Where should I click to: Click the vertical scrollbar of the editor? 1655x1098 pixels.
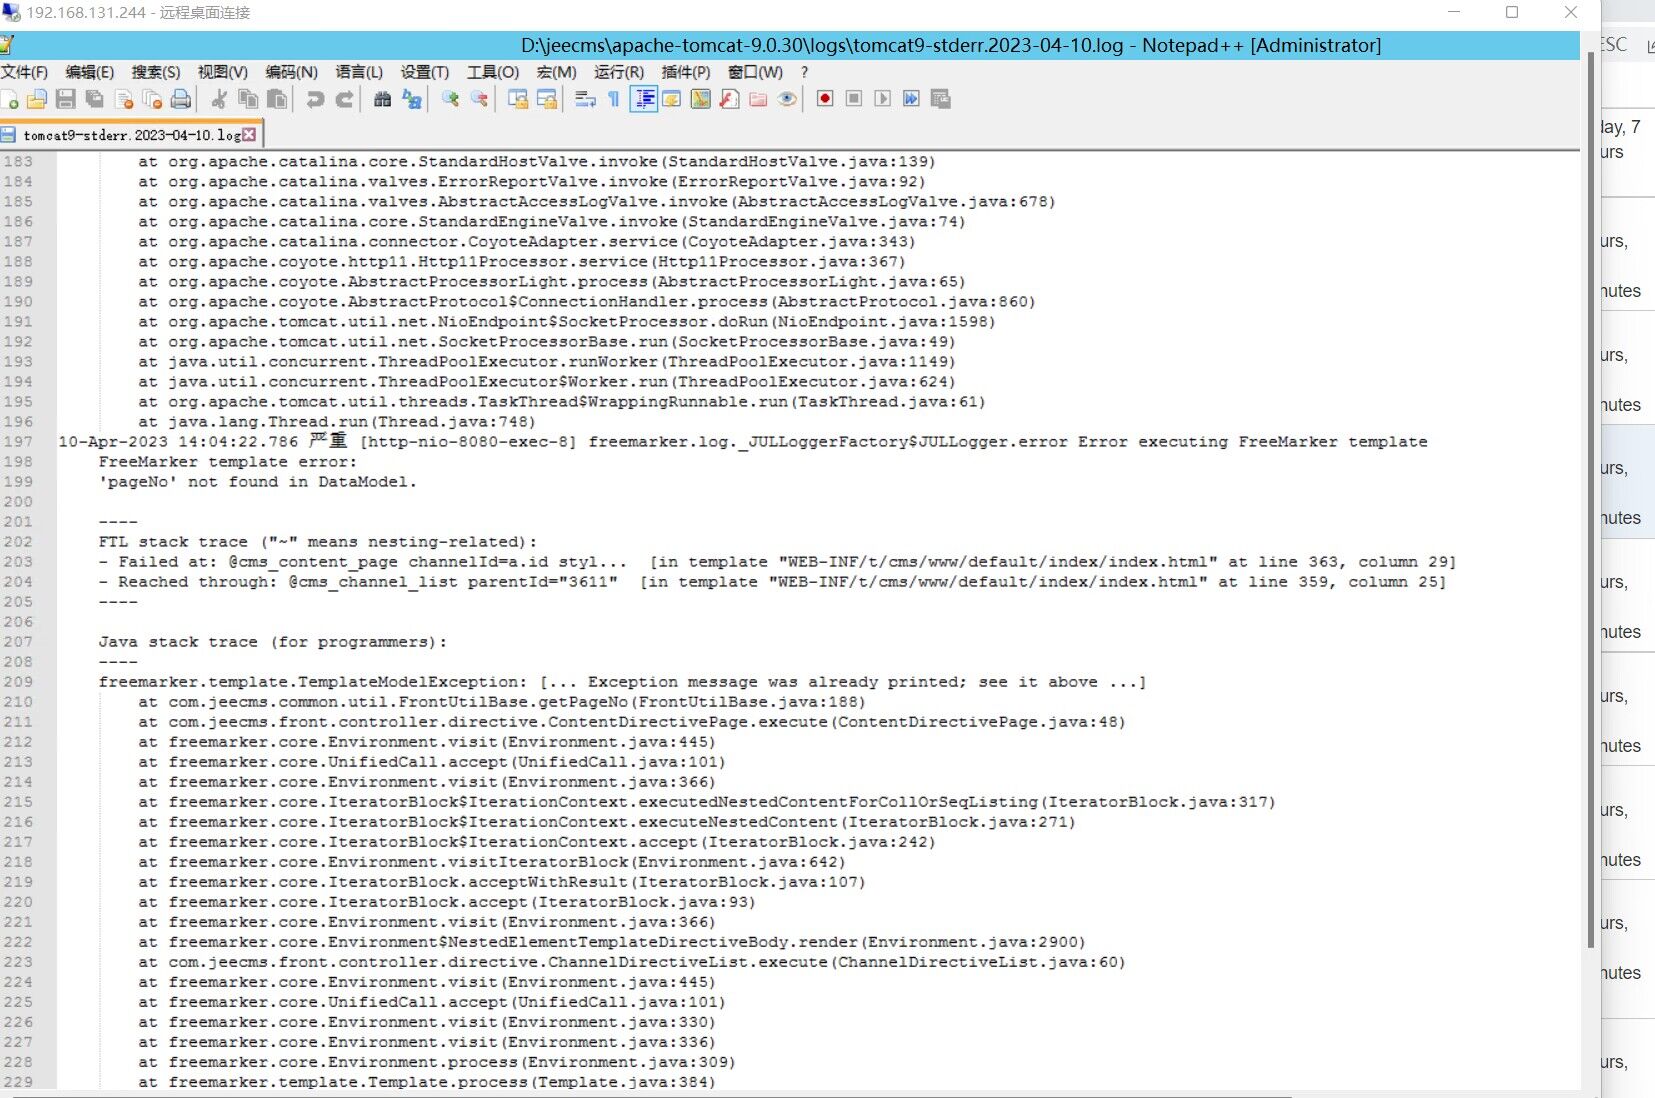1591,500
